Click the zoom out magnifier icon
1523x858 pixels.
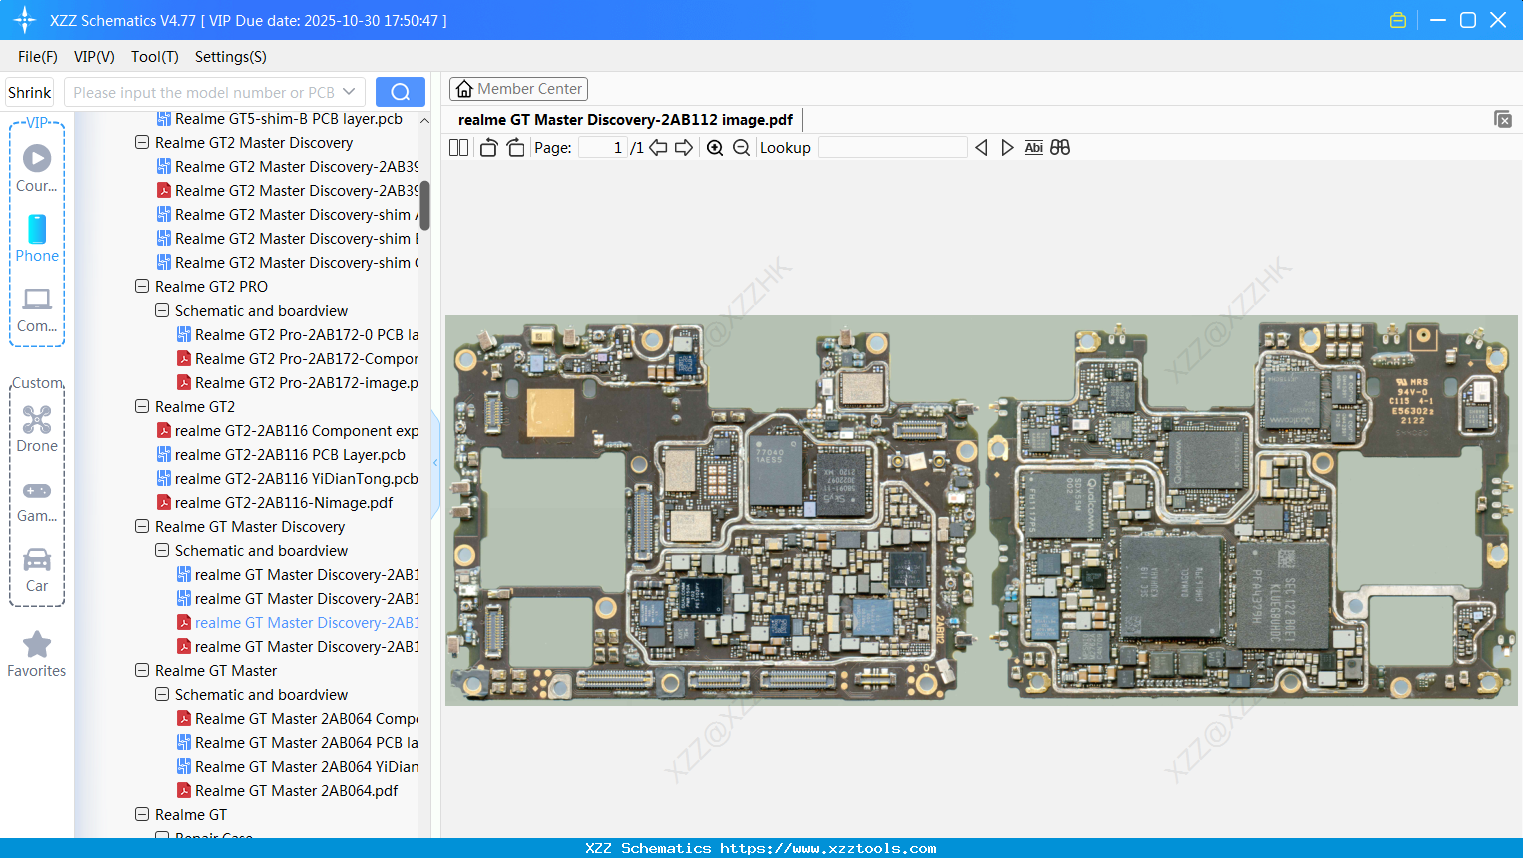(x=741, y=148)
